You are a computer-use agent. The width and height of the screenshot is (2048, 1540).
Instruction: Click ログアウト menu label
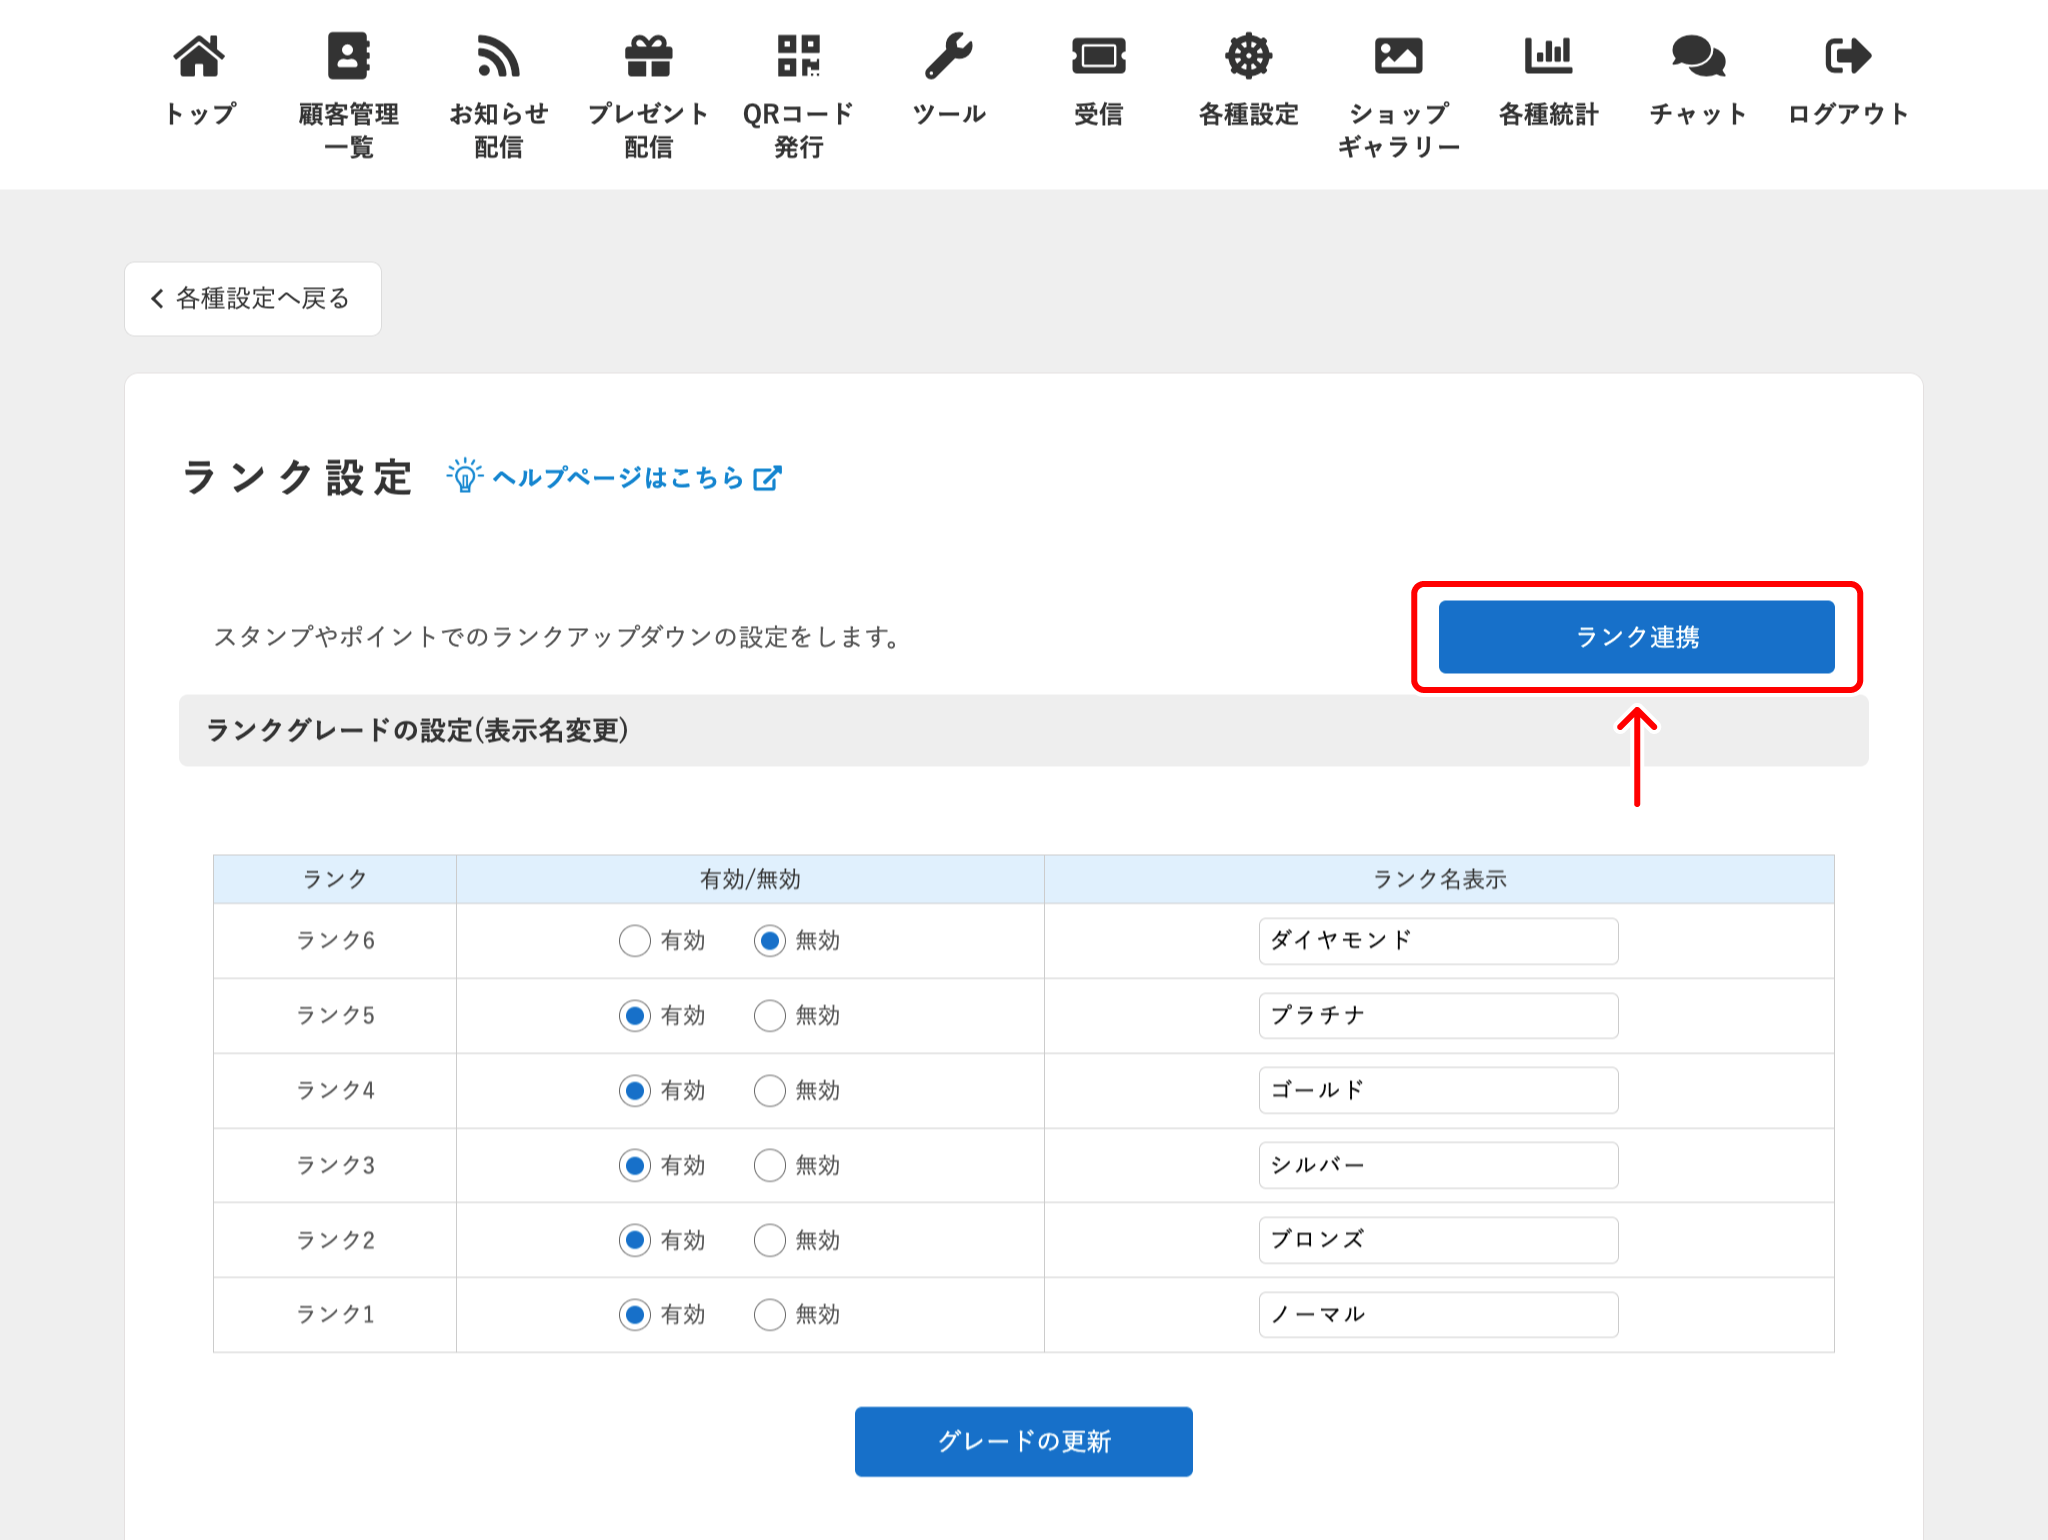[1848, 114]
